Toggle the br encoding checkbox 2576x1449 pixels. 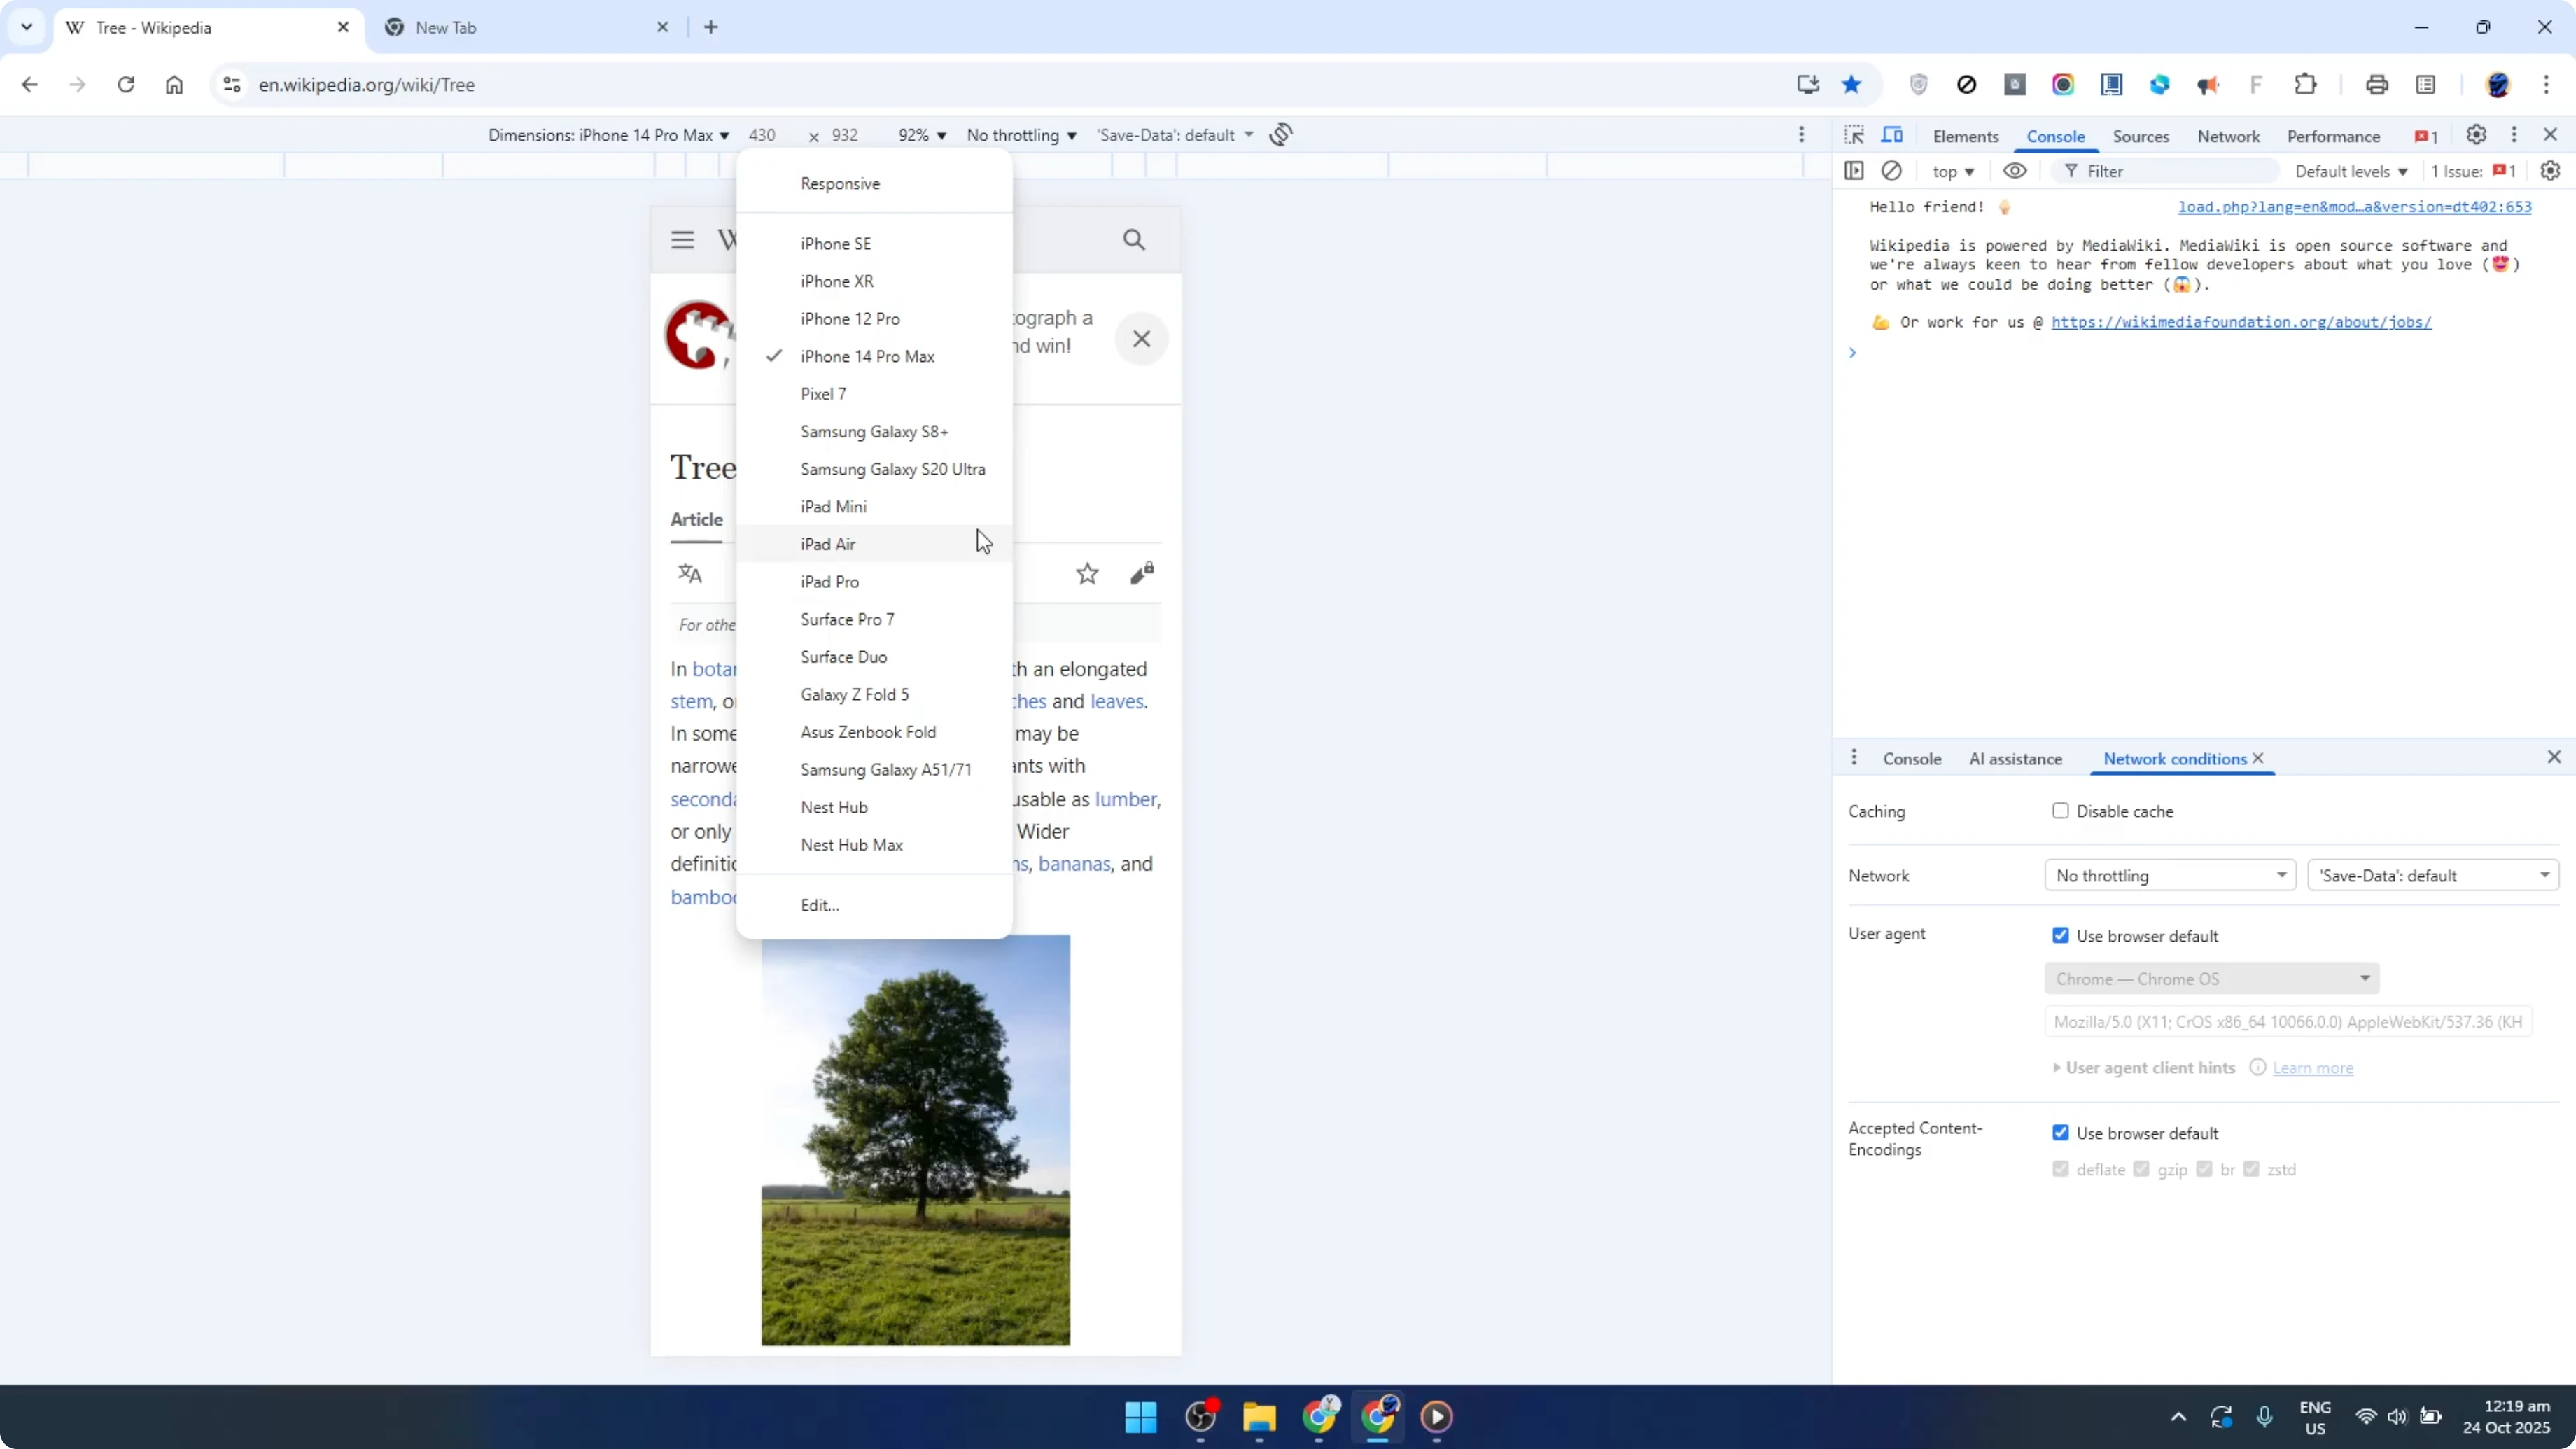click(2204, 1169)
